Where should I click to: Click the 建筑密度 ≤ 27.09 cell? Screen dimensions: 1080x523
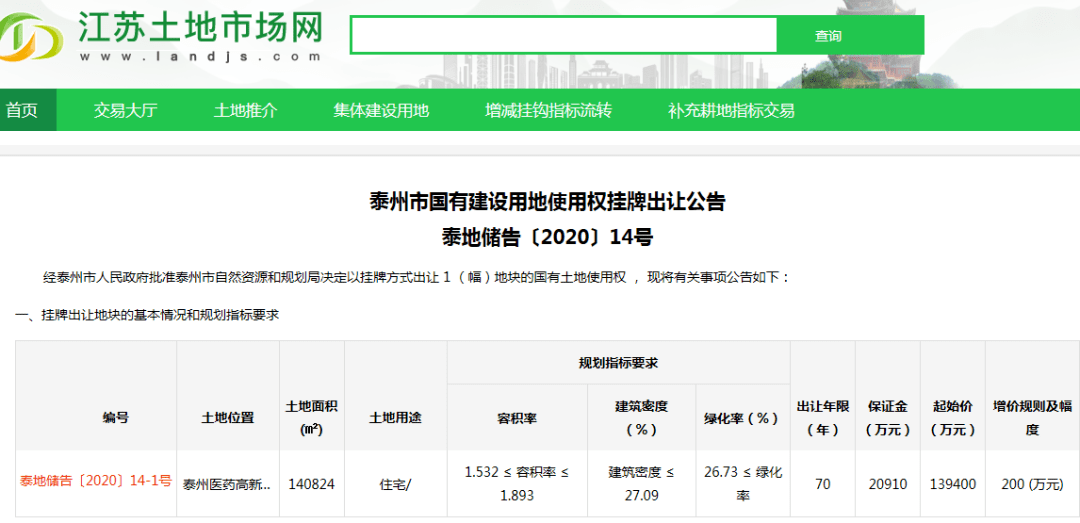coord(641,484)
